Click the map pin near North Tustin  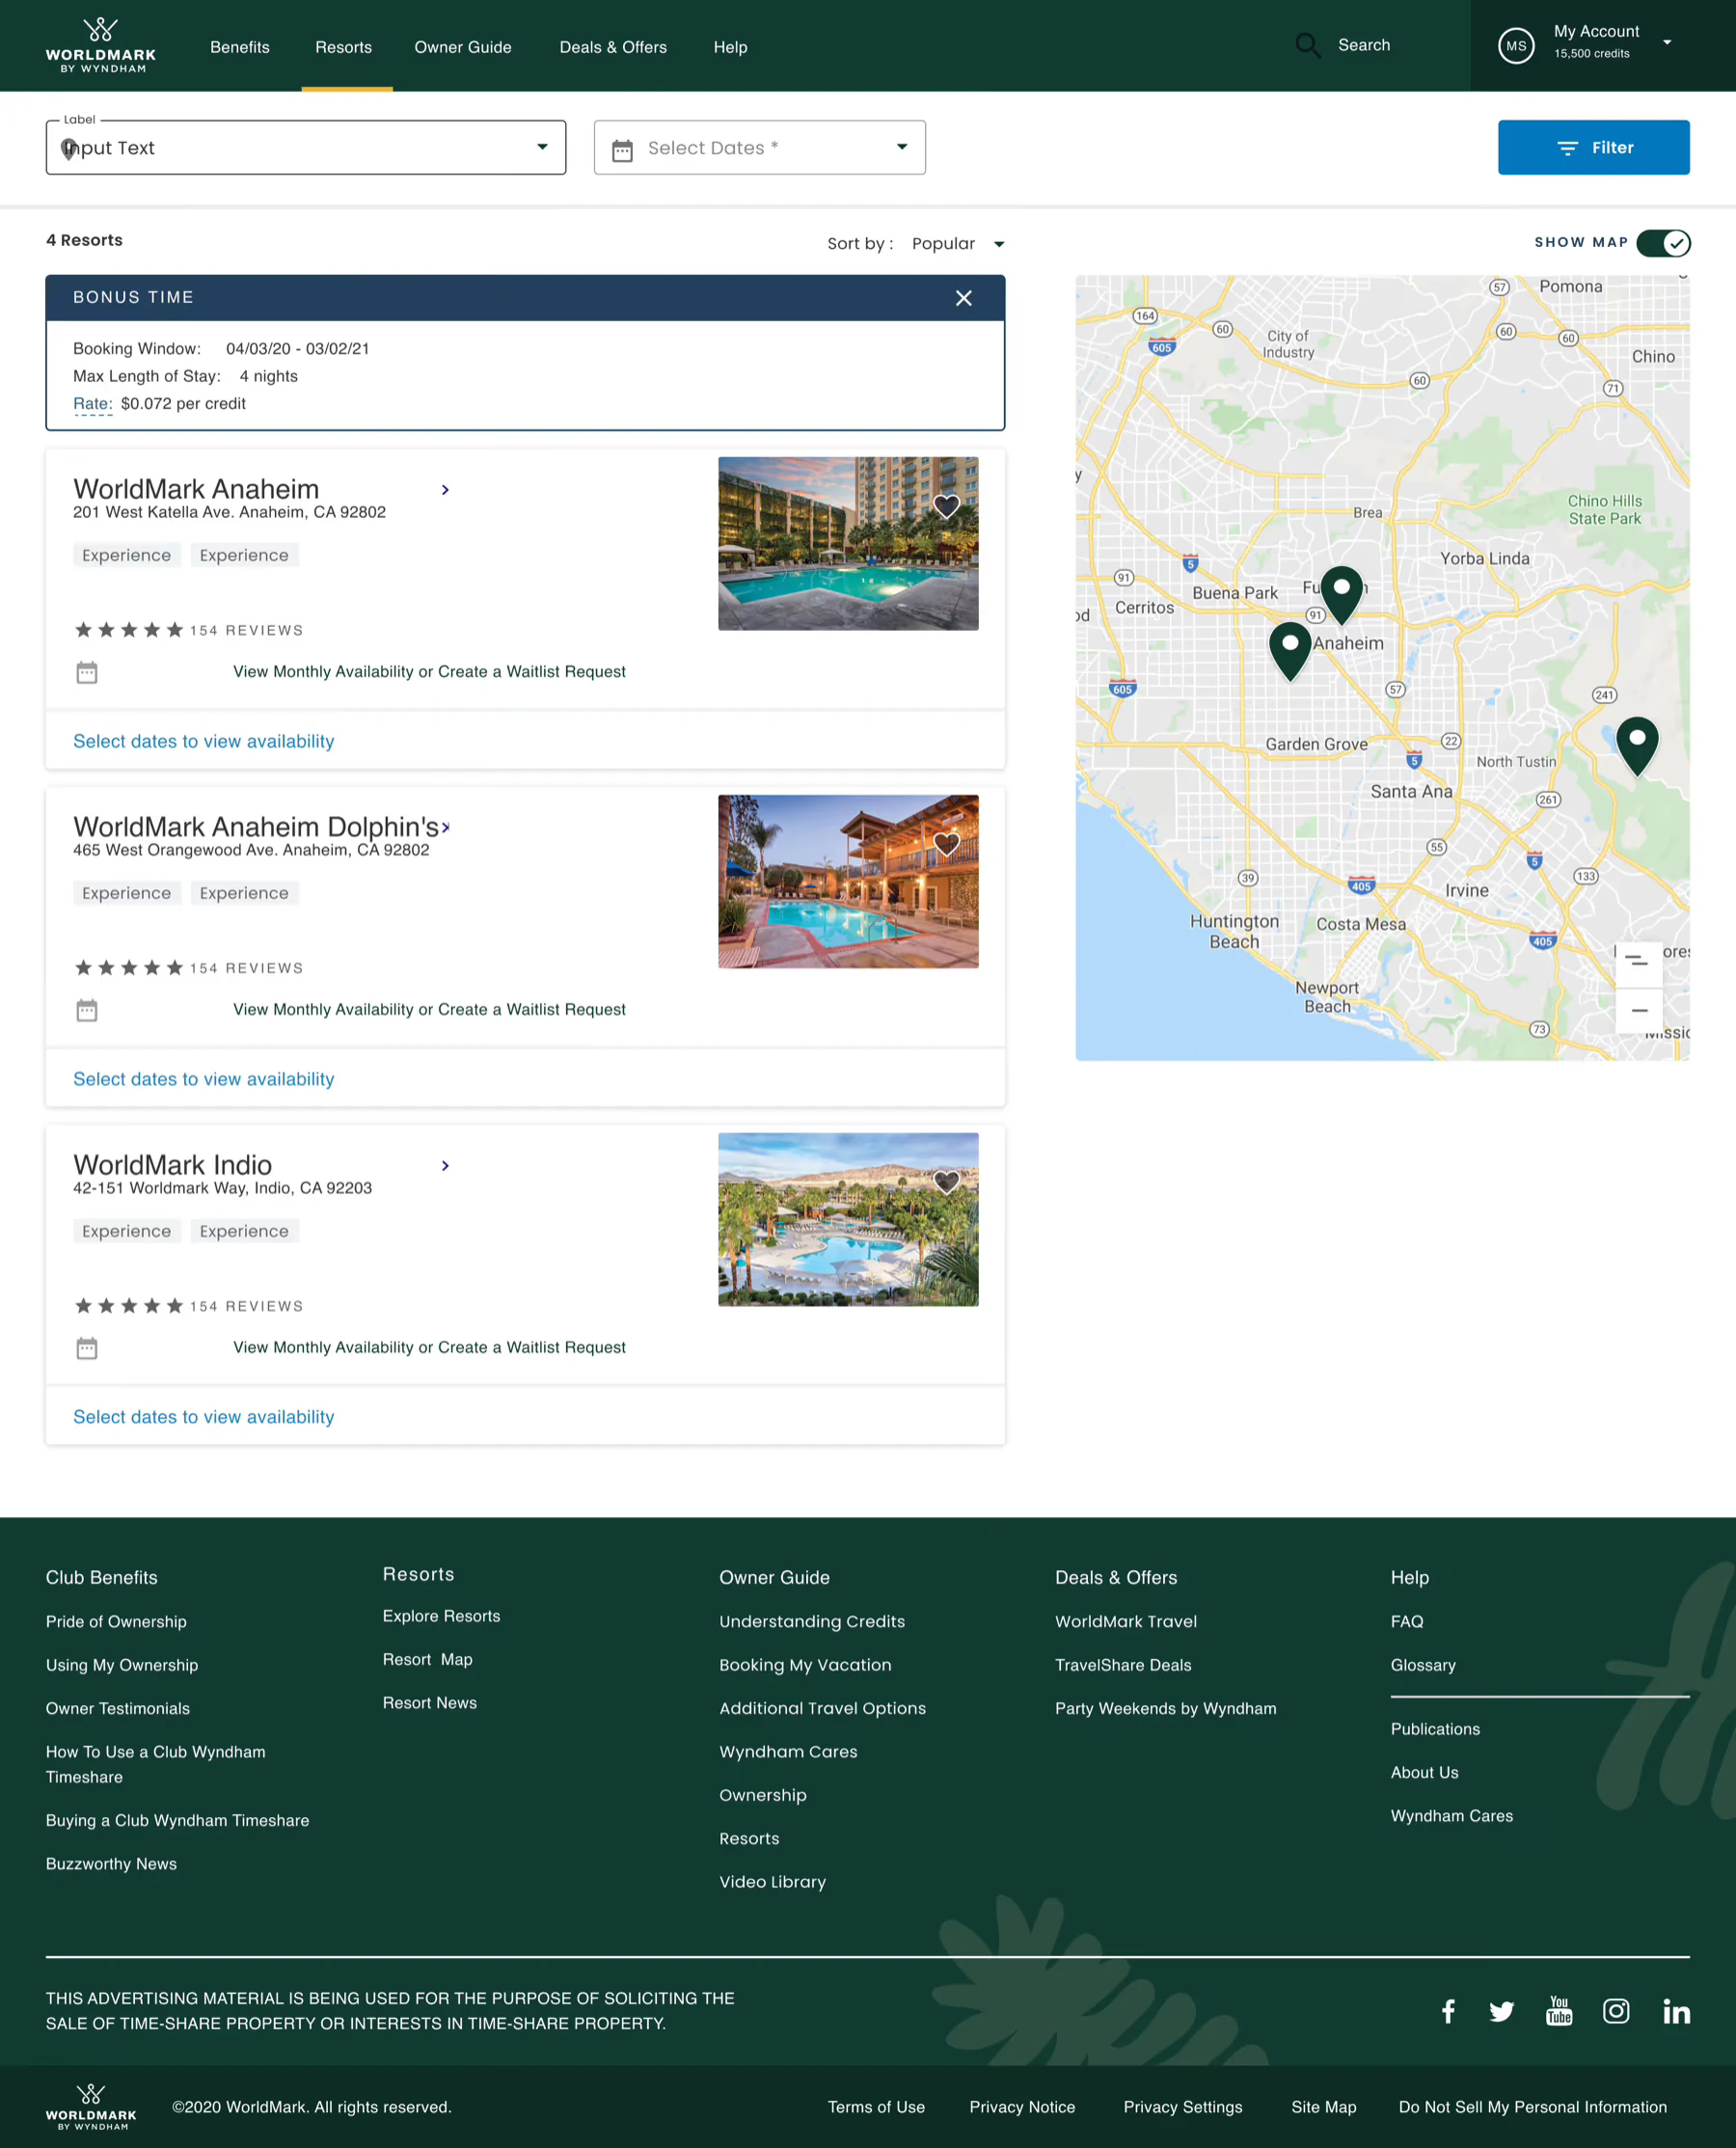(1637, 746)
